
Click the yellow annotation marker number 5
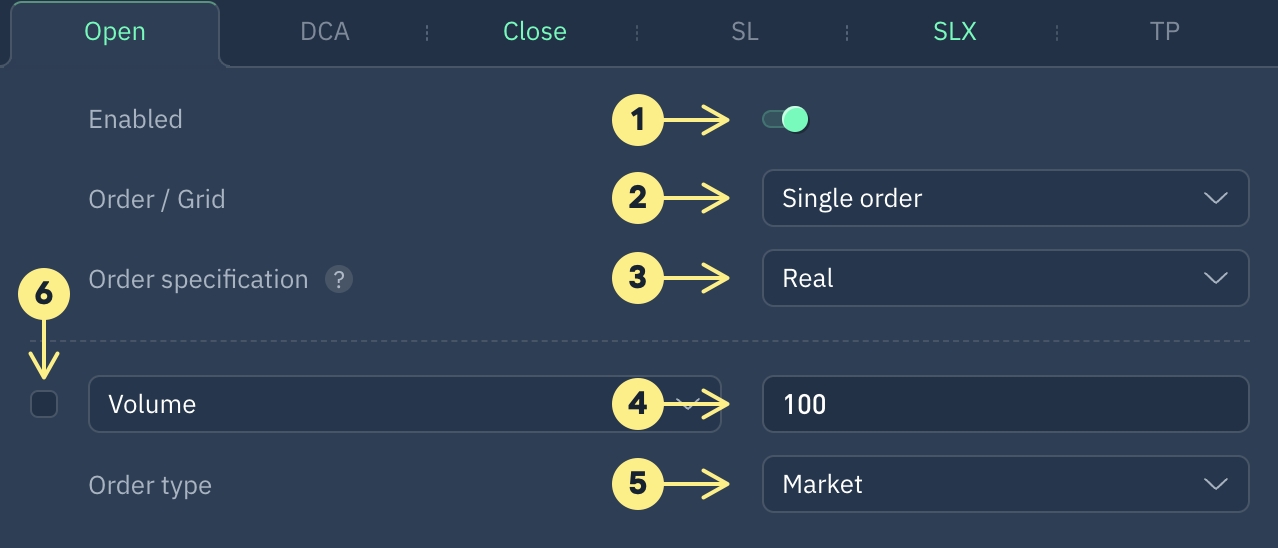point(637,485)
